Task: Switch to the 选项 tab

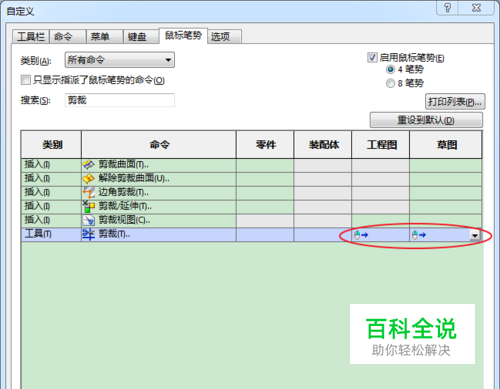Action: pyautogui.click(x=225, y=36)
